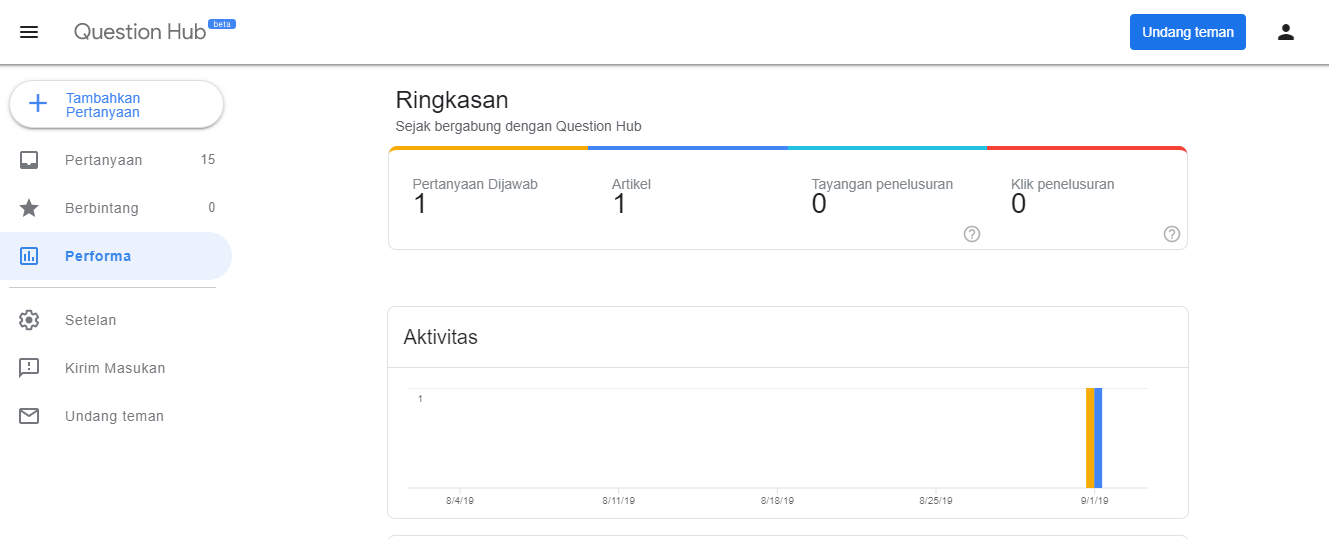
Task: Click the plus icon to add question
Action: coord(38,104)
